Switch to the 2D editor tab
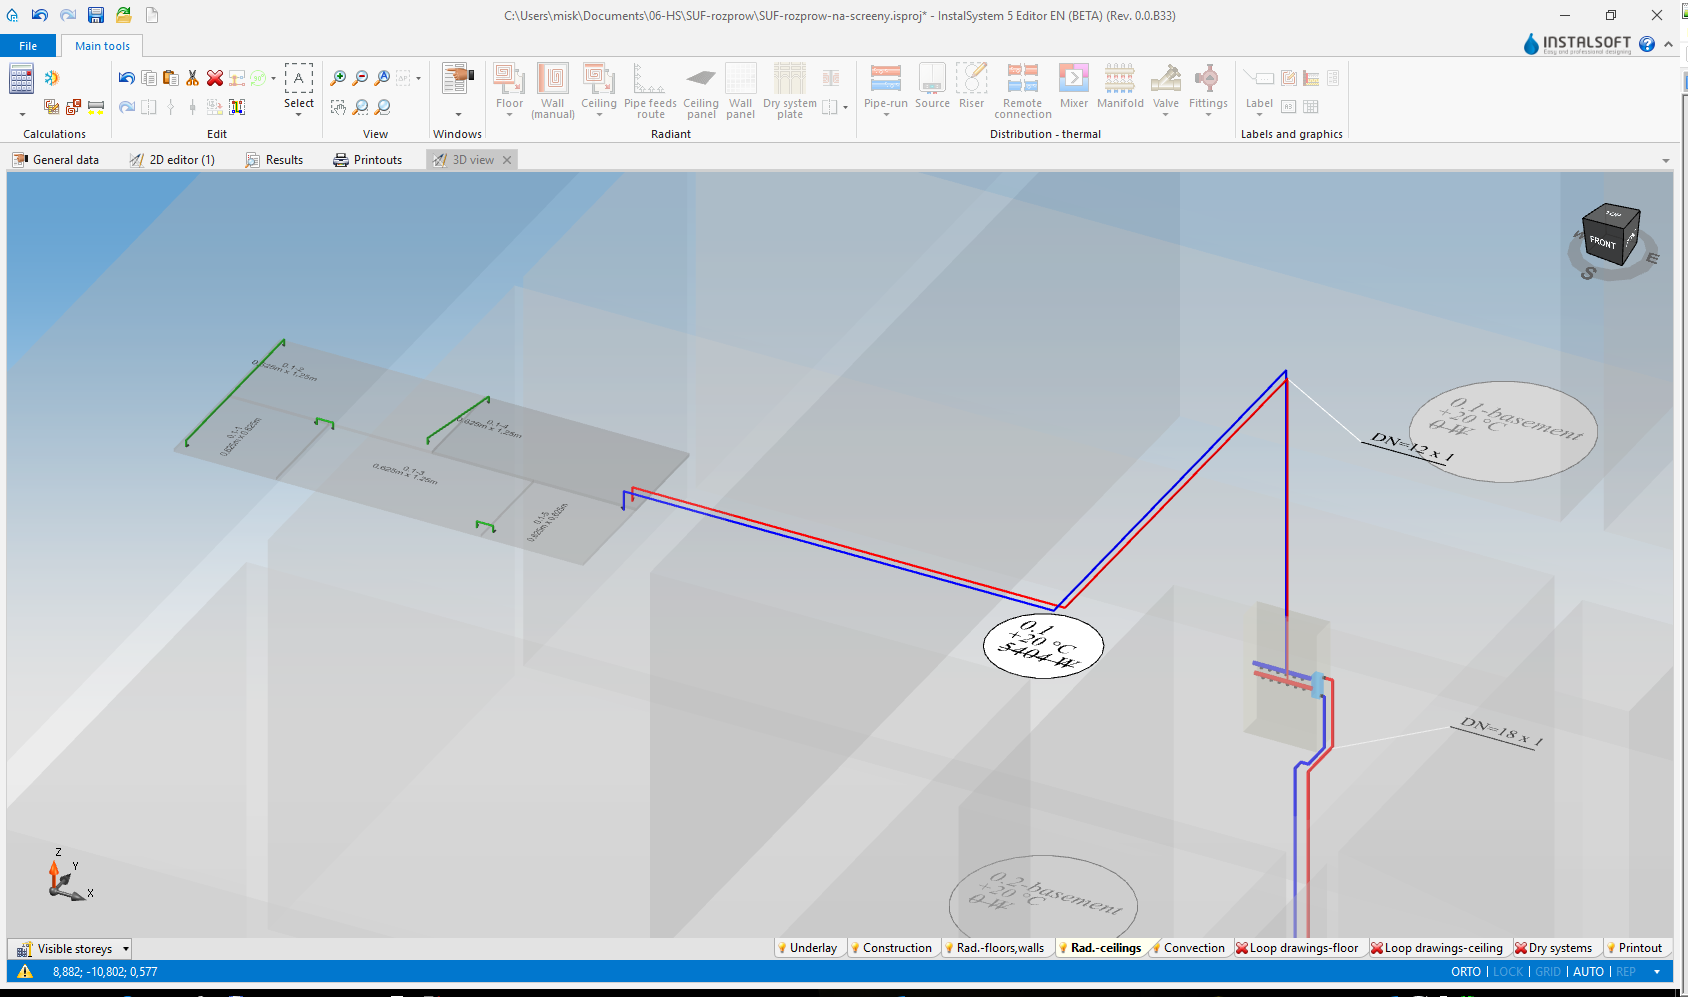Screen dimensions: 1688x997 click(172, 160)
